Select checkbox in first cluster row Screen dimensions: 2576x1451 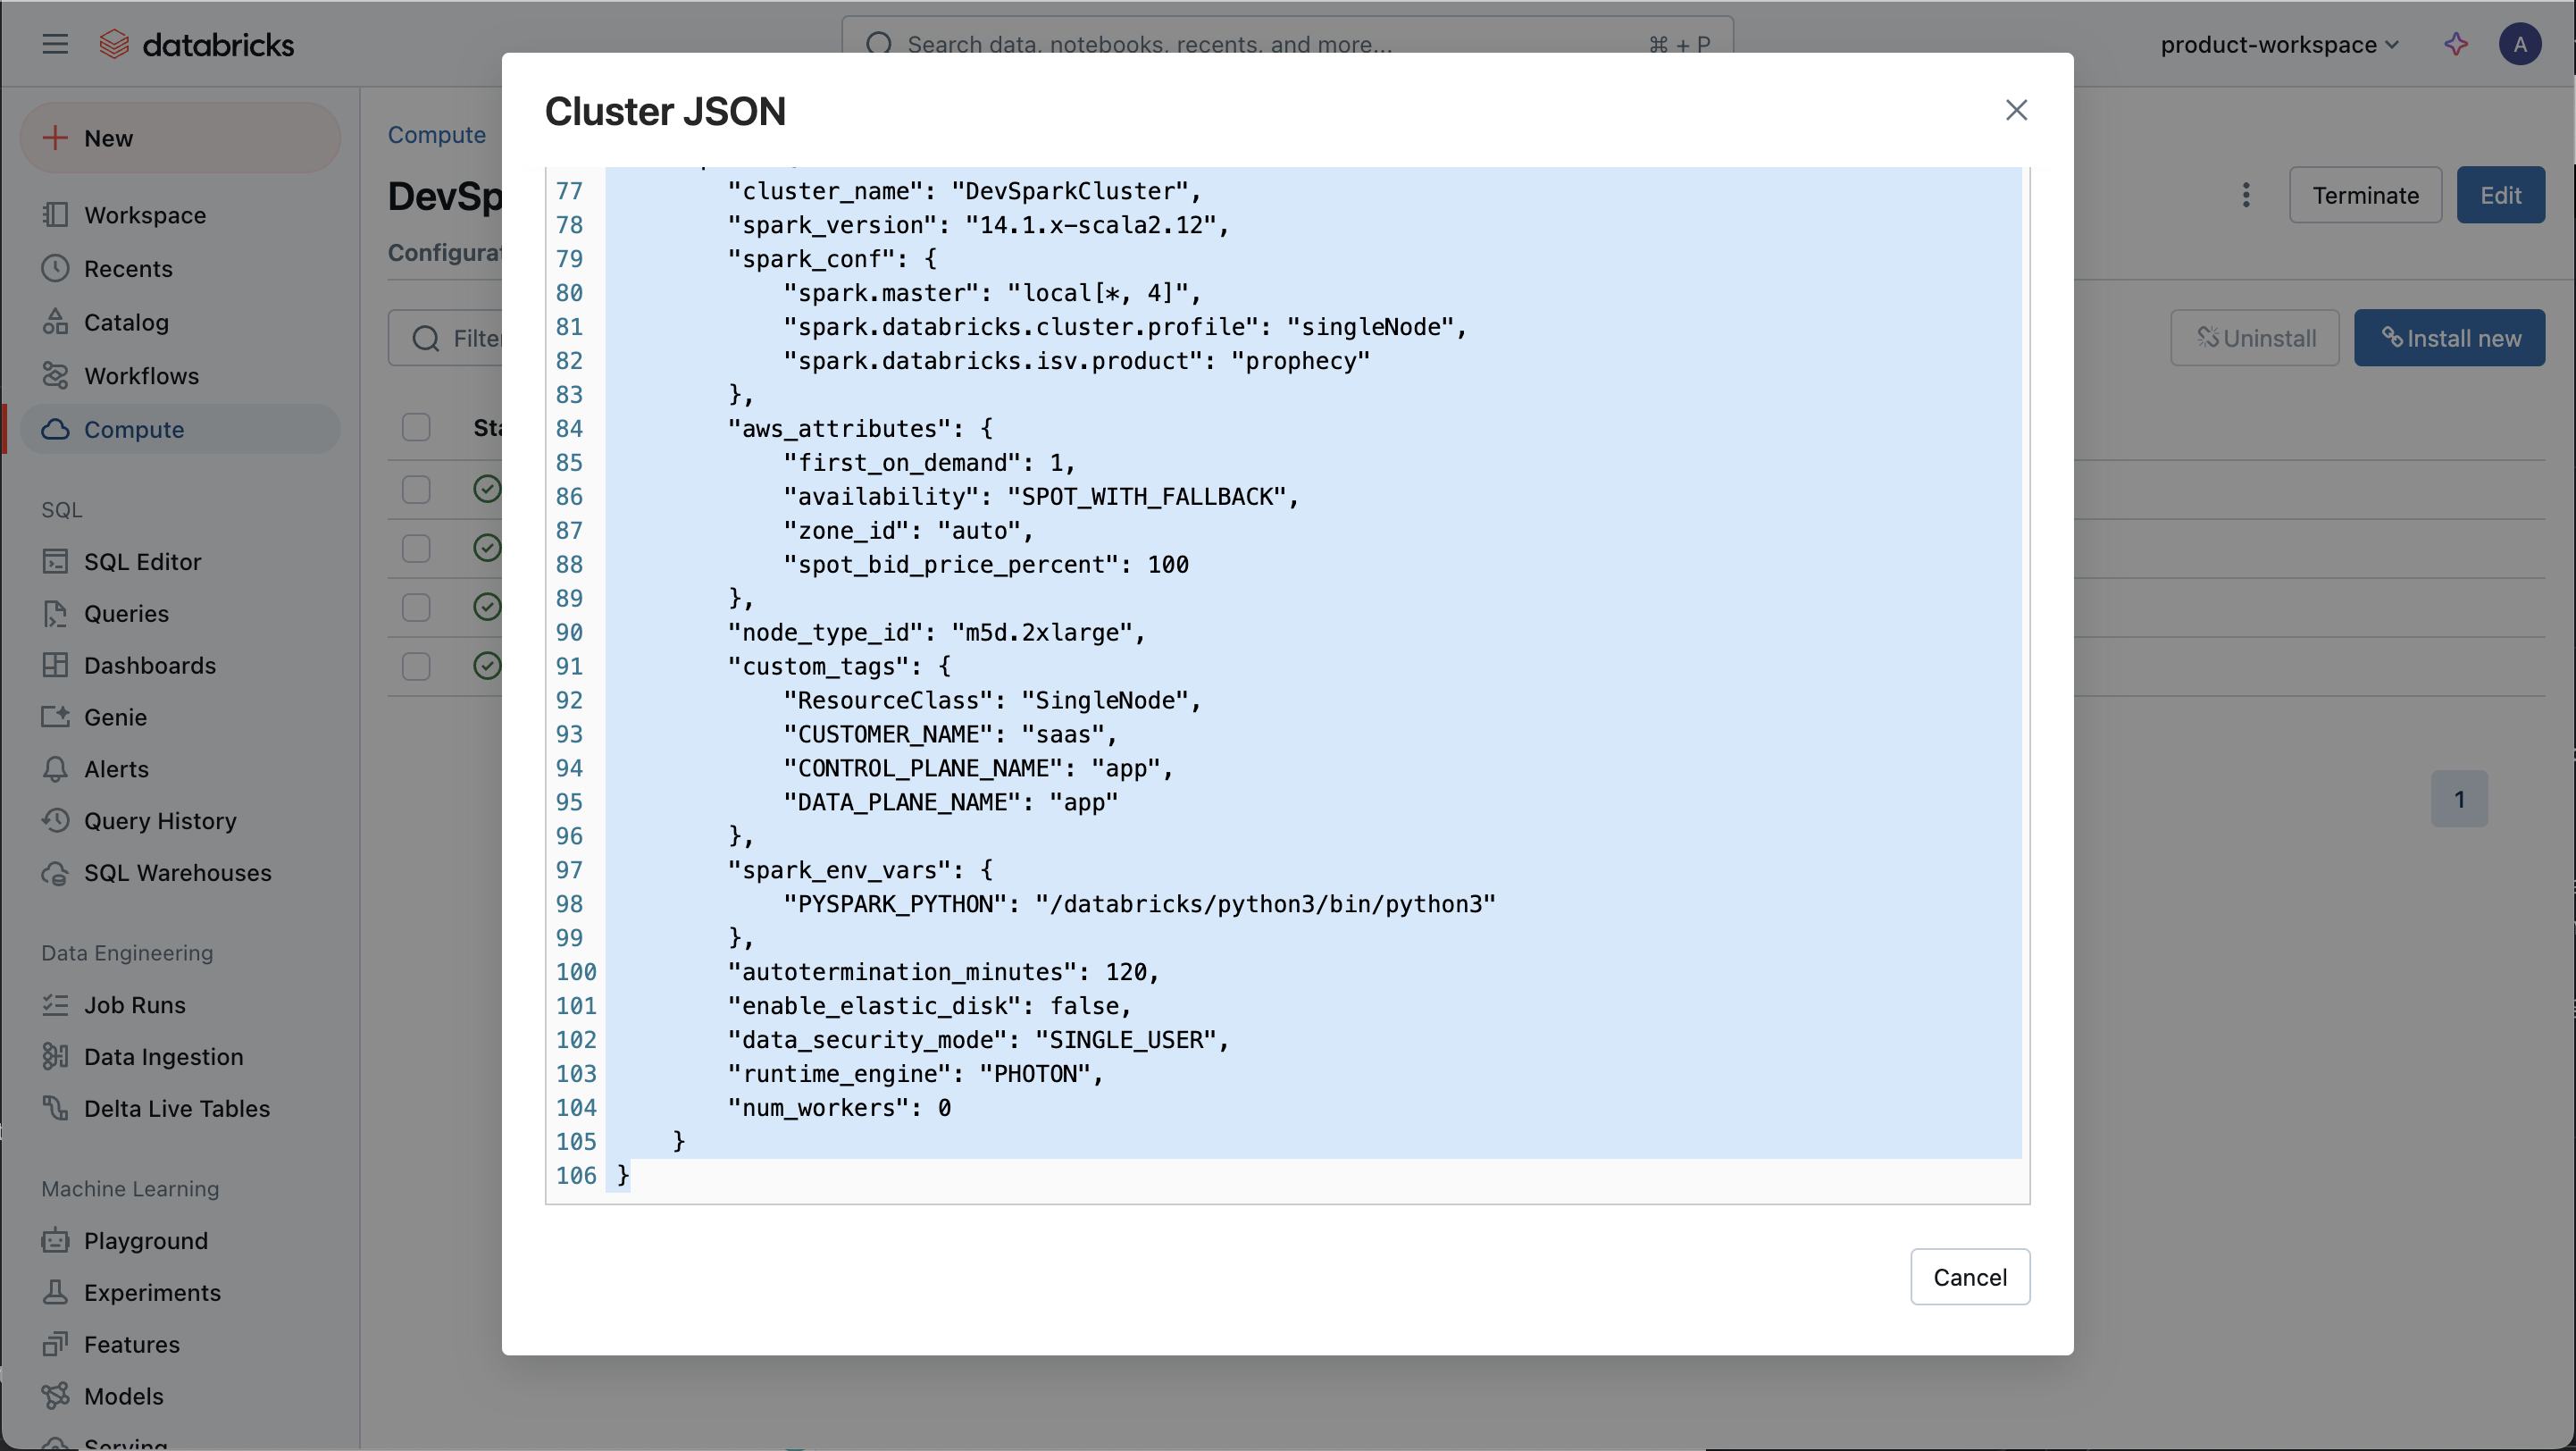(x=415, y=489)
